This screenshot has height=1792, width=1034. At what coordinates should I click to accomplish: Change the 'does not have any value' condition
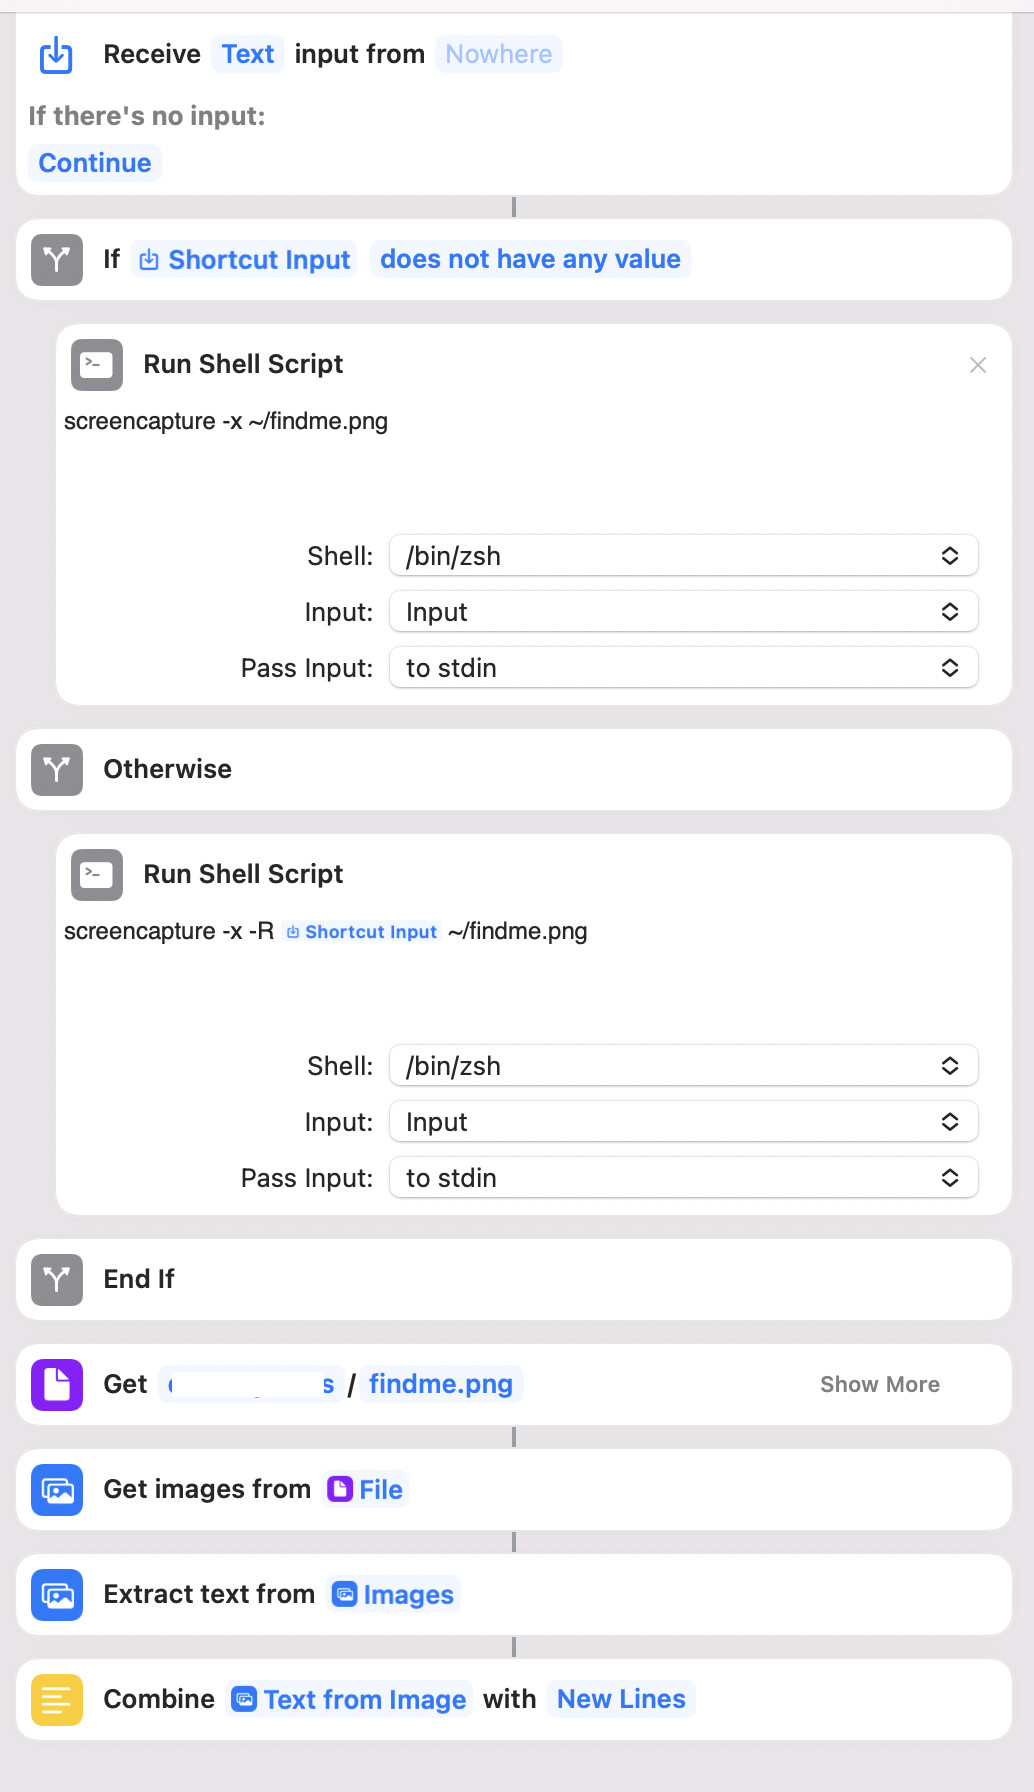530,259
